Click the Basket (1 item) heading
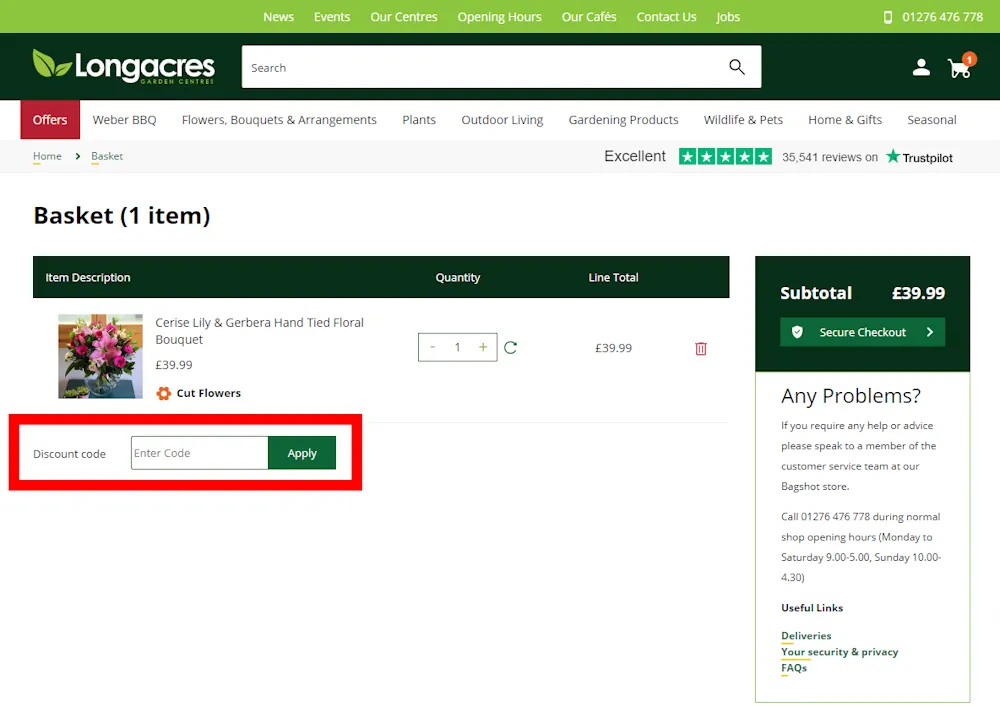The height and width of the screenshot is (707, 1000). 122,216
